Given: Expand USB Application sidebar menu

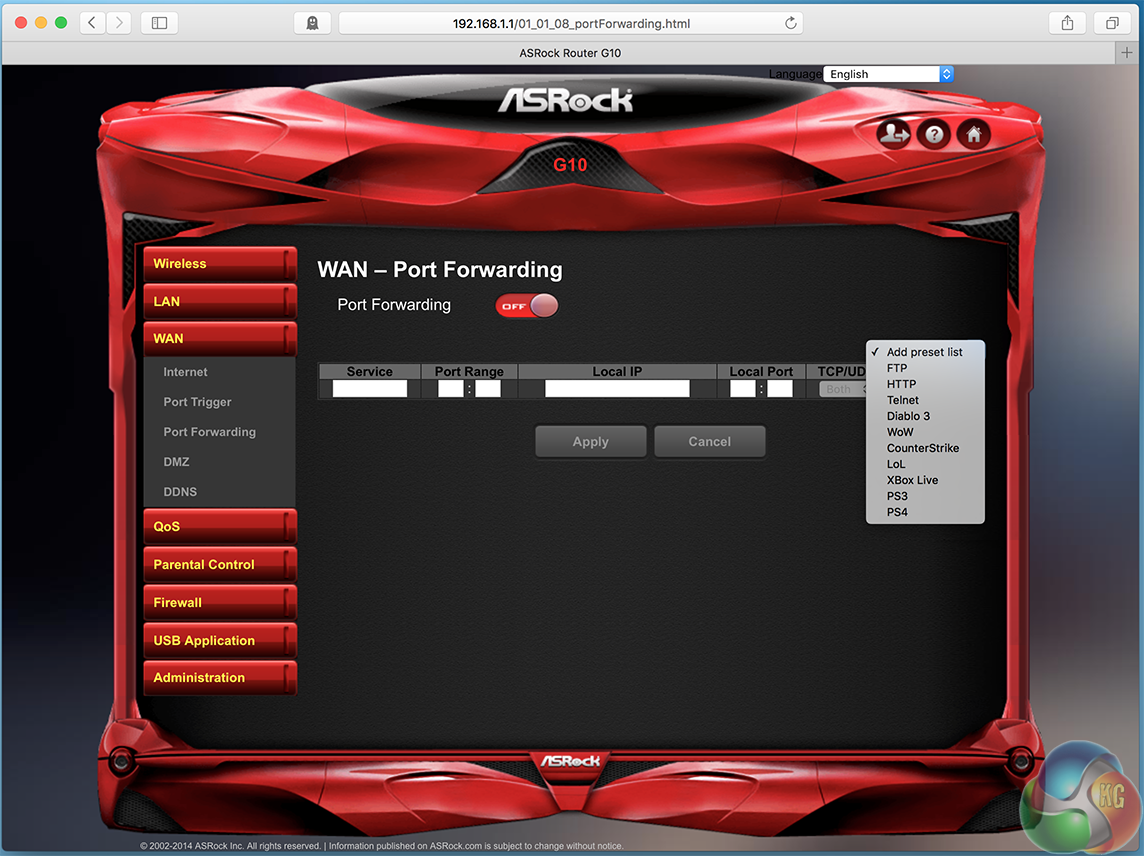Looking at the screenshot, I should [x=220, y=640].
